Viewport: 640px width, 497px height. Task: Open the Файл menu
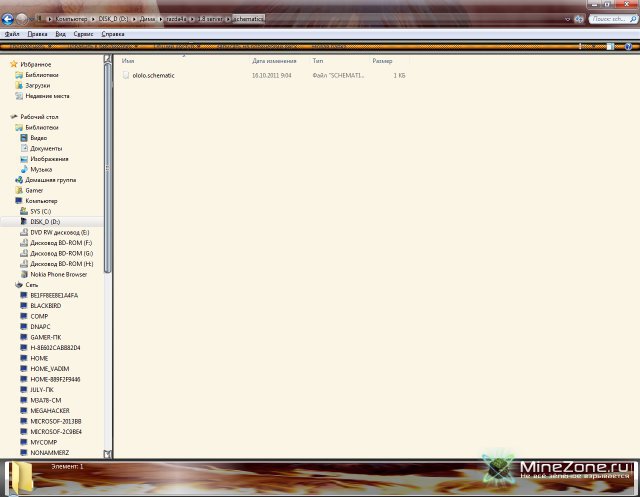12,33
